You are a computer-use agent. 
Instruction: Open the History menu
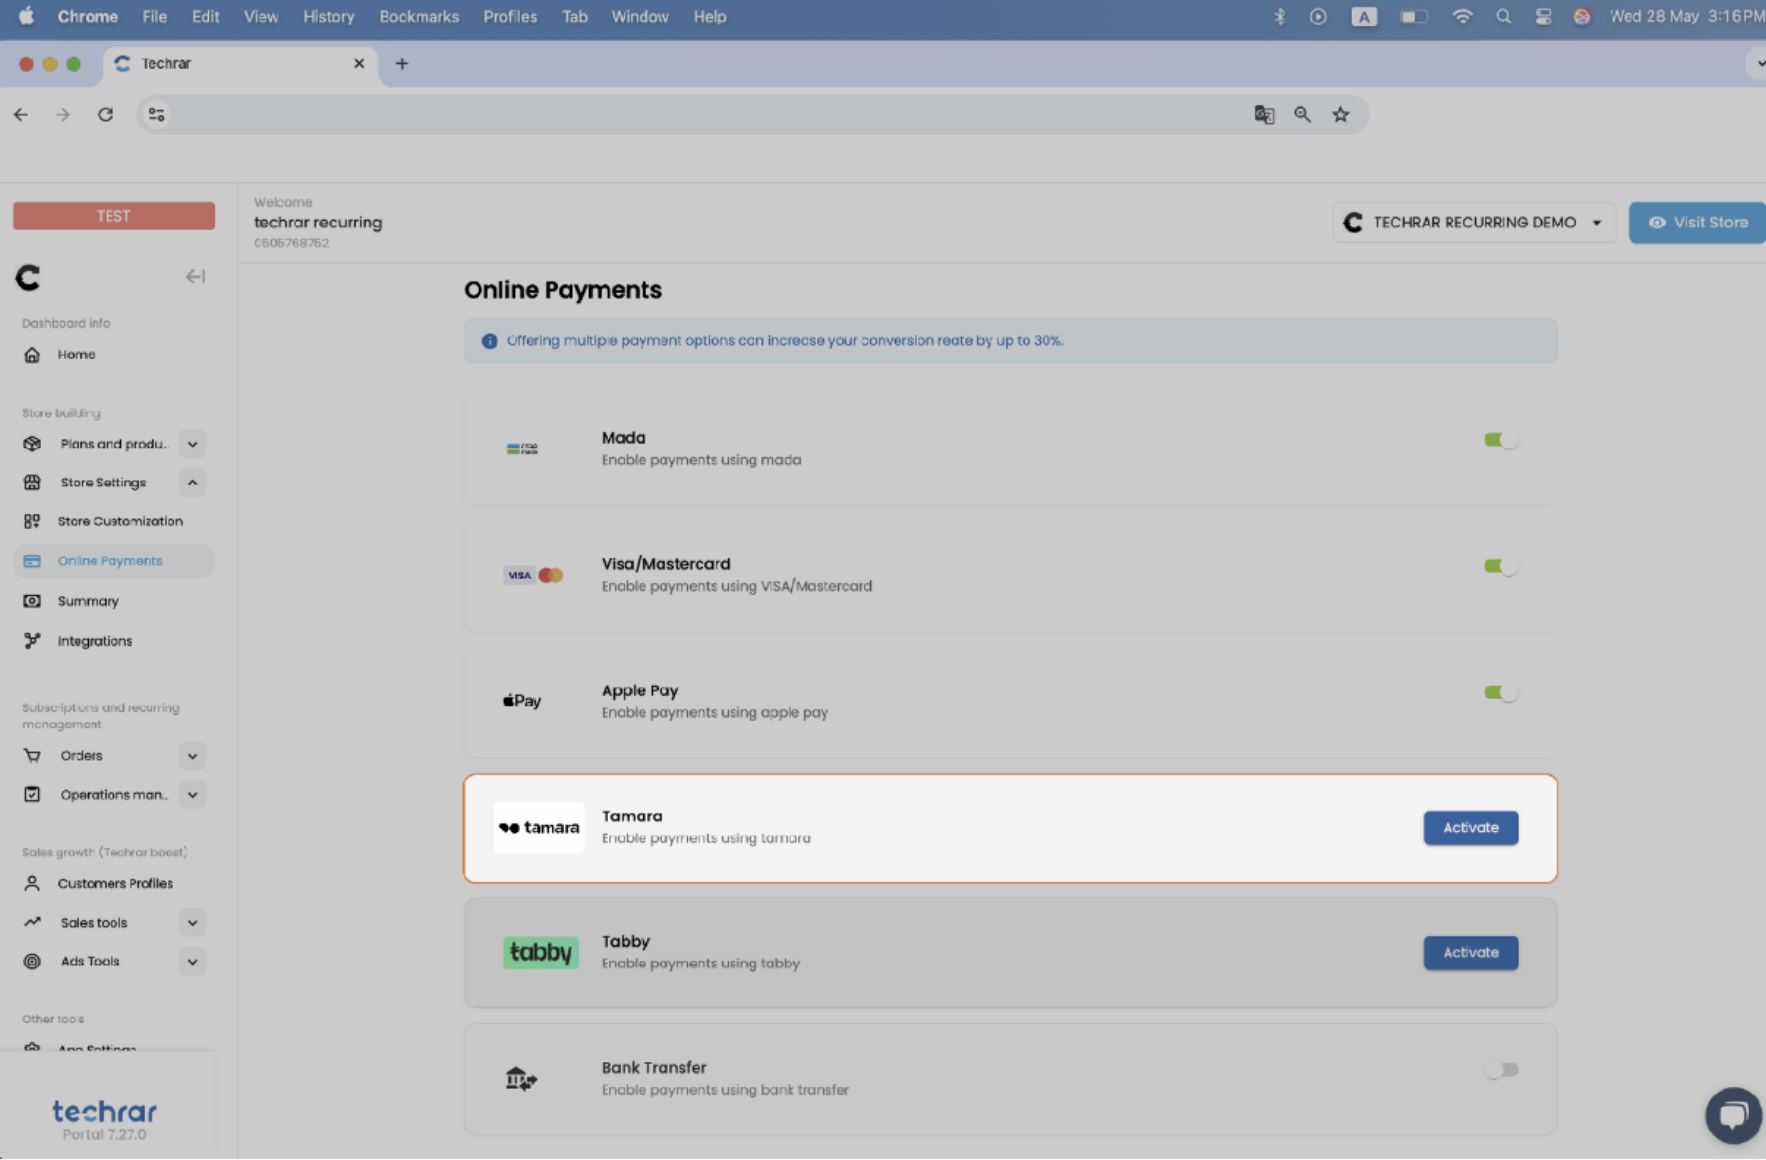328,17
